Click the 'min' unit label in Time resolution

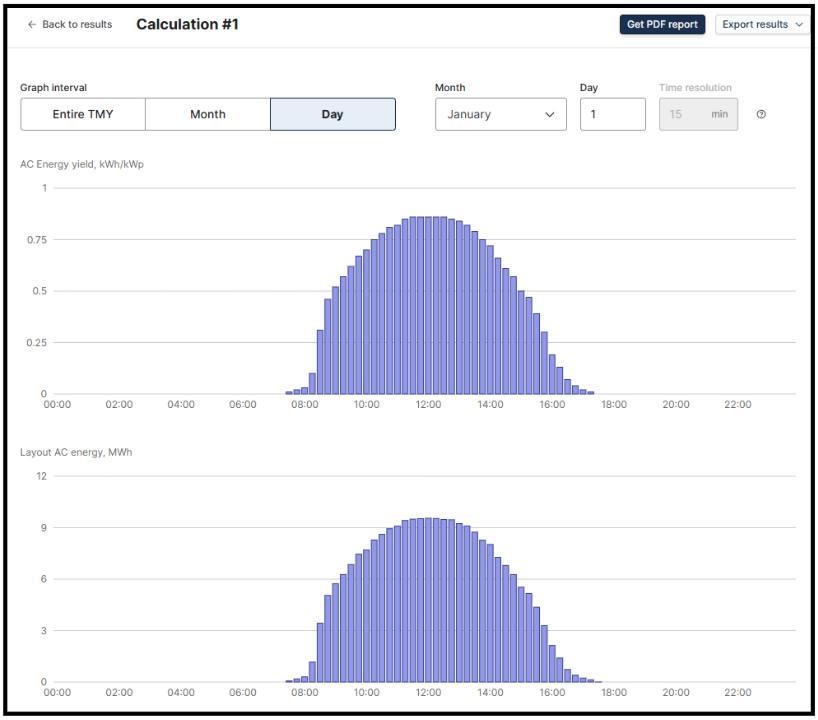(719, 115)
